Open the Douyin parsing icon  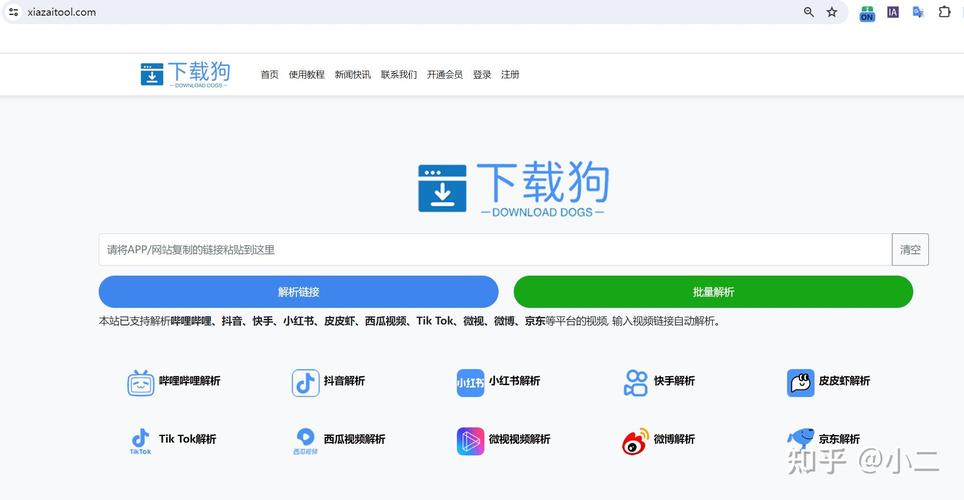click(305, 382)
